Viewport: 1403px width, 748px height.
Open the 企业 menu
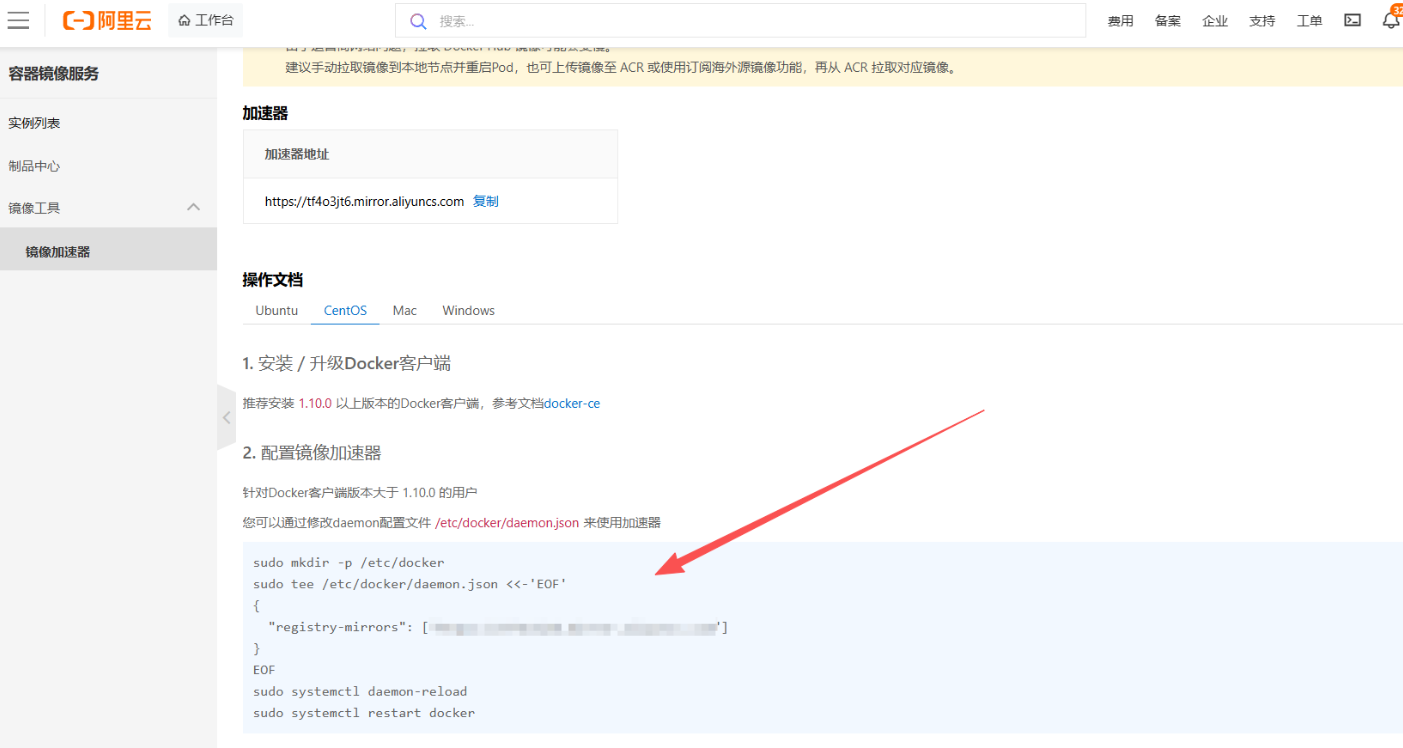click(x=1215, y=21)
